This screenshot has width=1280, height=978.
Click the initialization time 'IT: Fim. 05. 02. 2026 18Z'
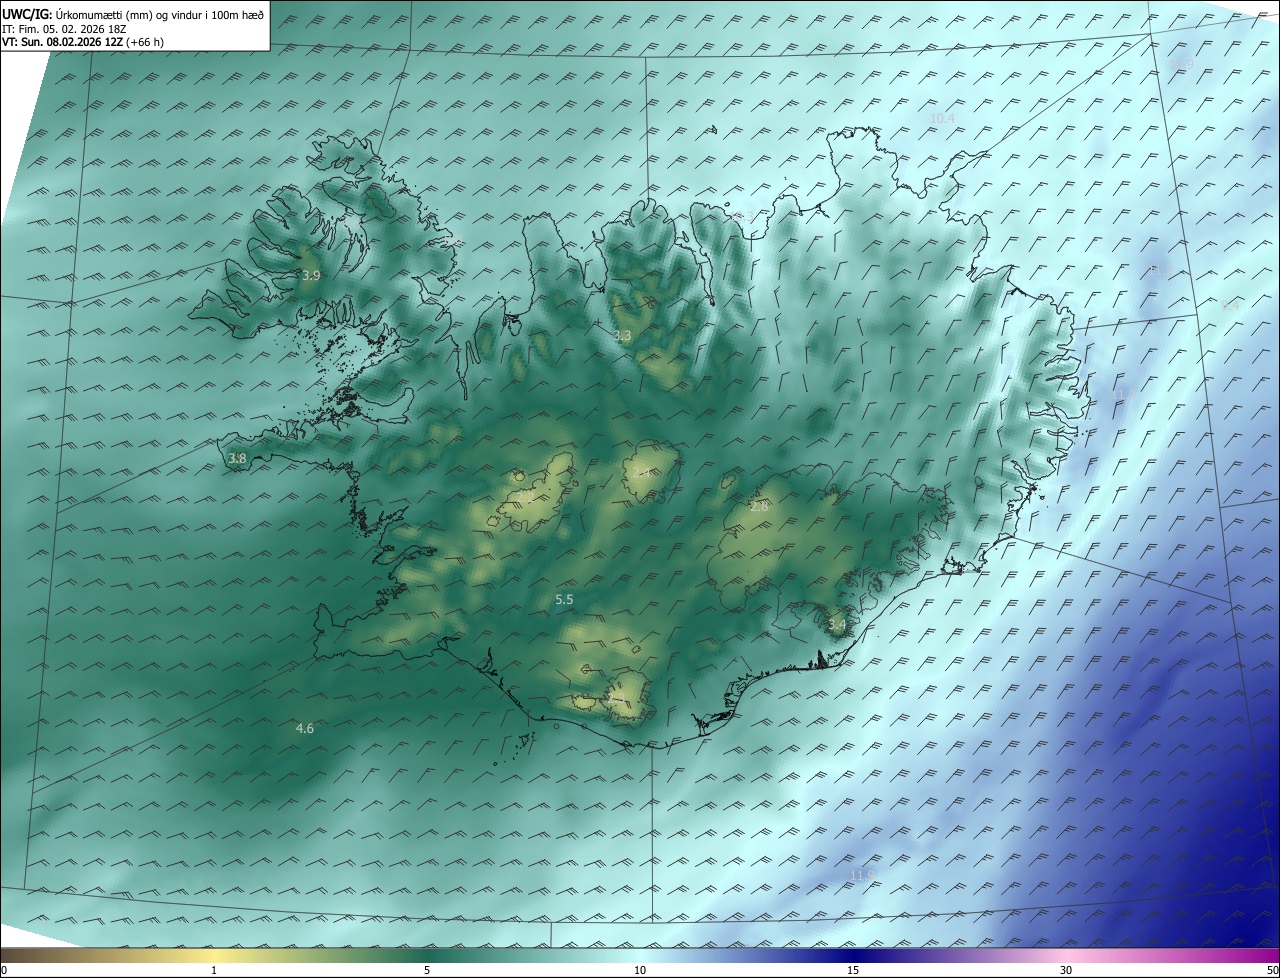pyautogui.click(x=64, y=28)
